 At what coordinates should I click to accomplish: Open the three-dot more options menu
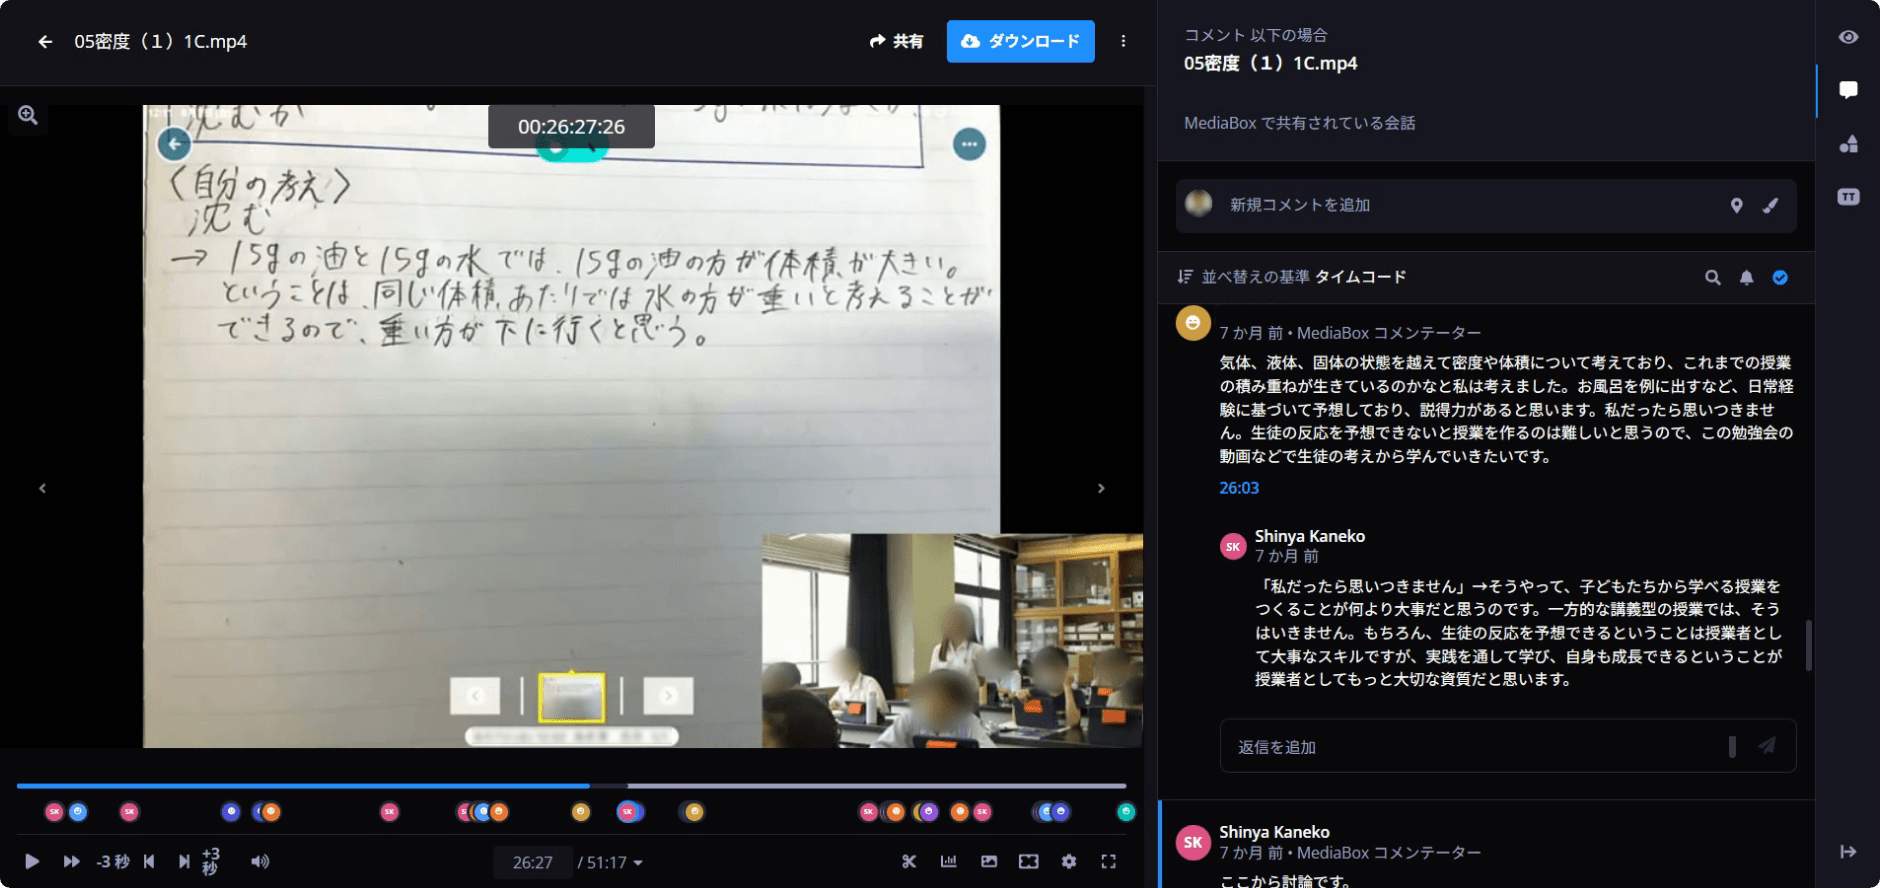tap(1123, 41)
